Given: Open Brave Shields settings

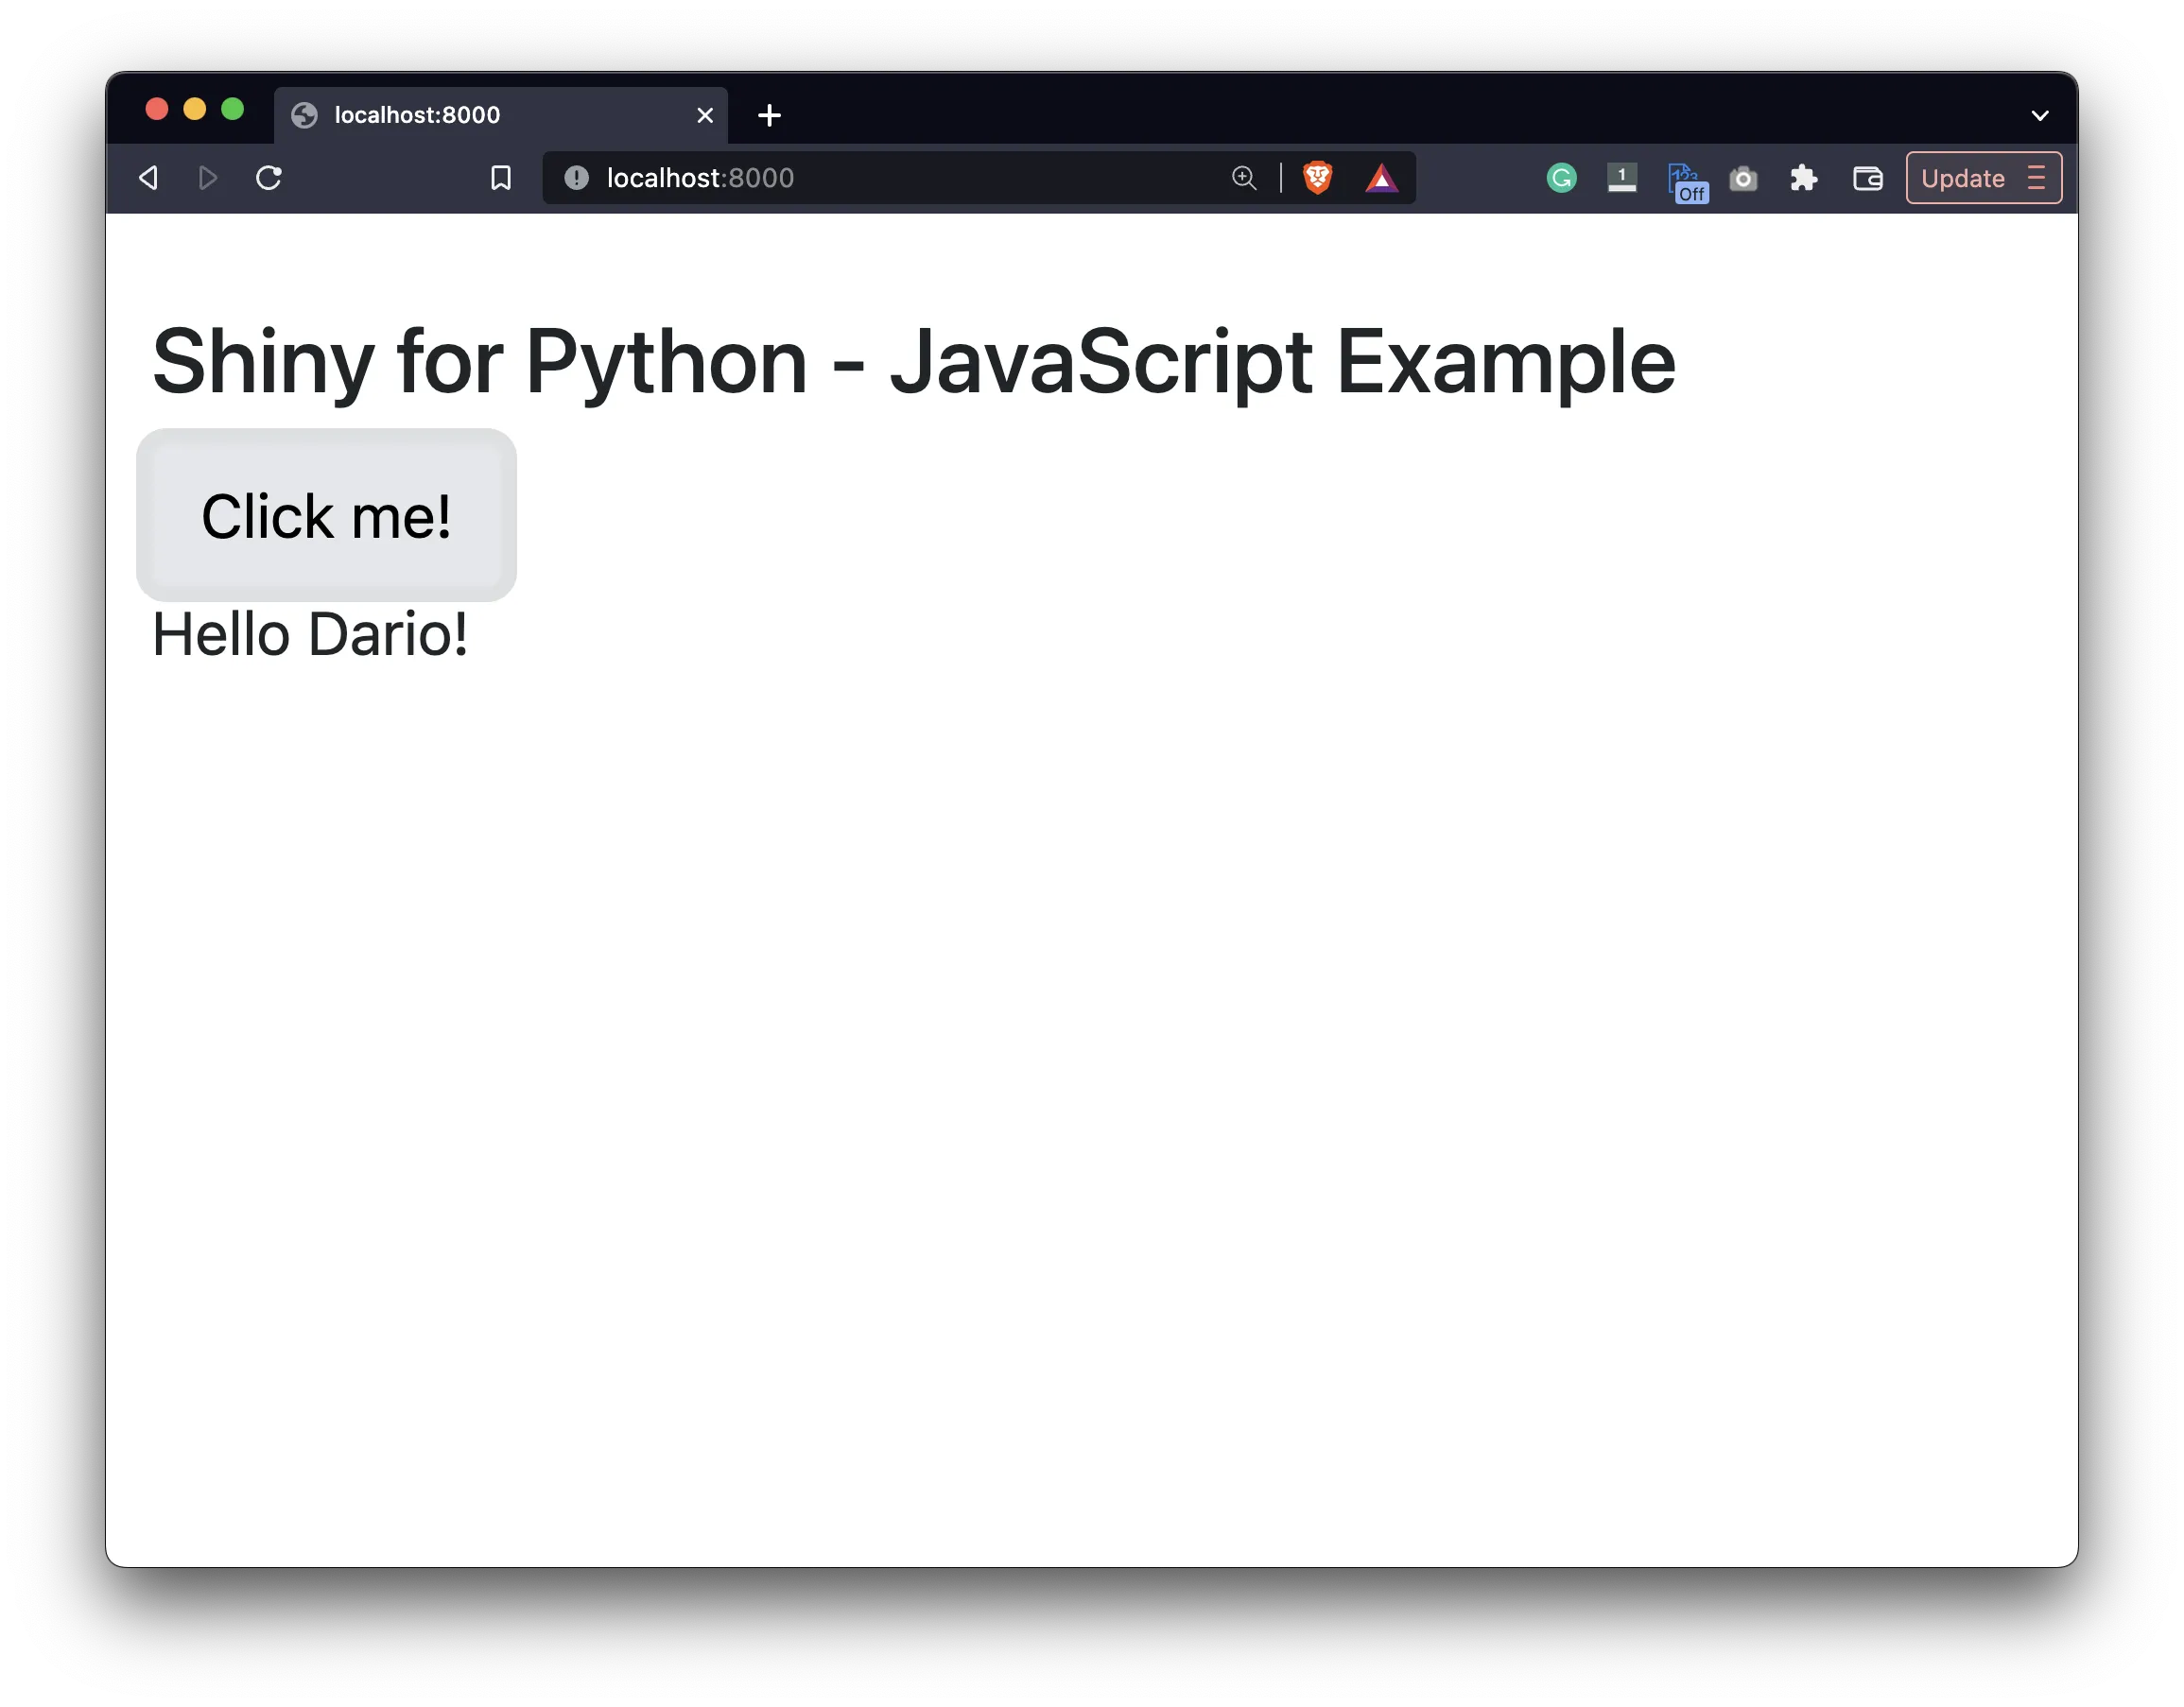Looking at the screenshot, I should pyautogui.click(x=1318, y=178).
